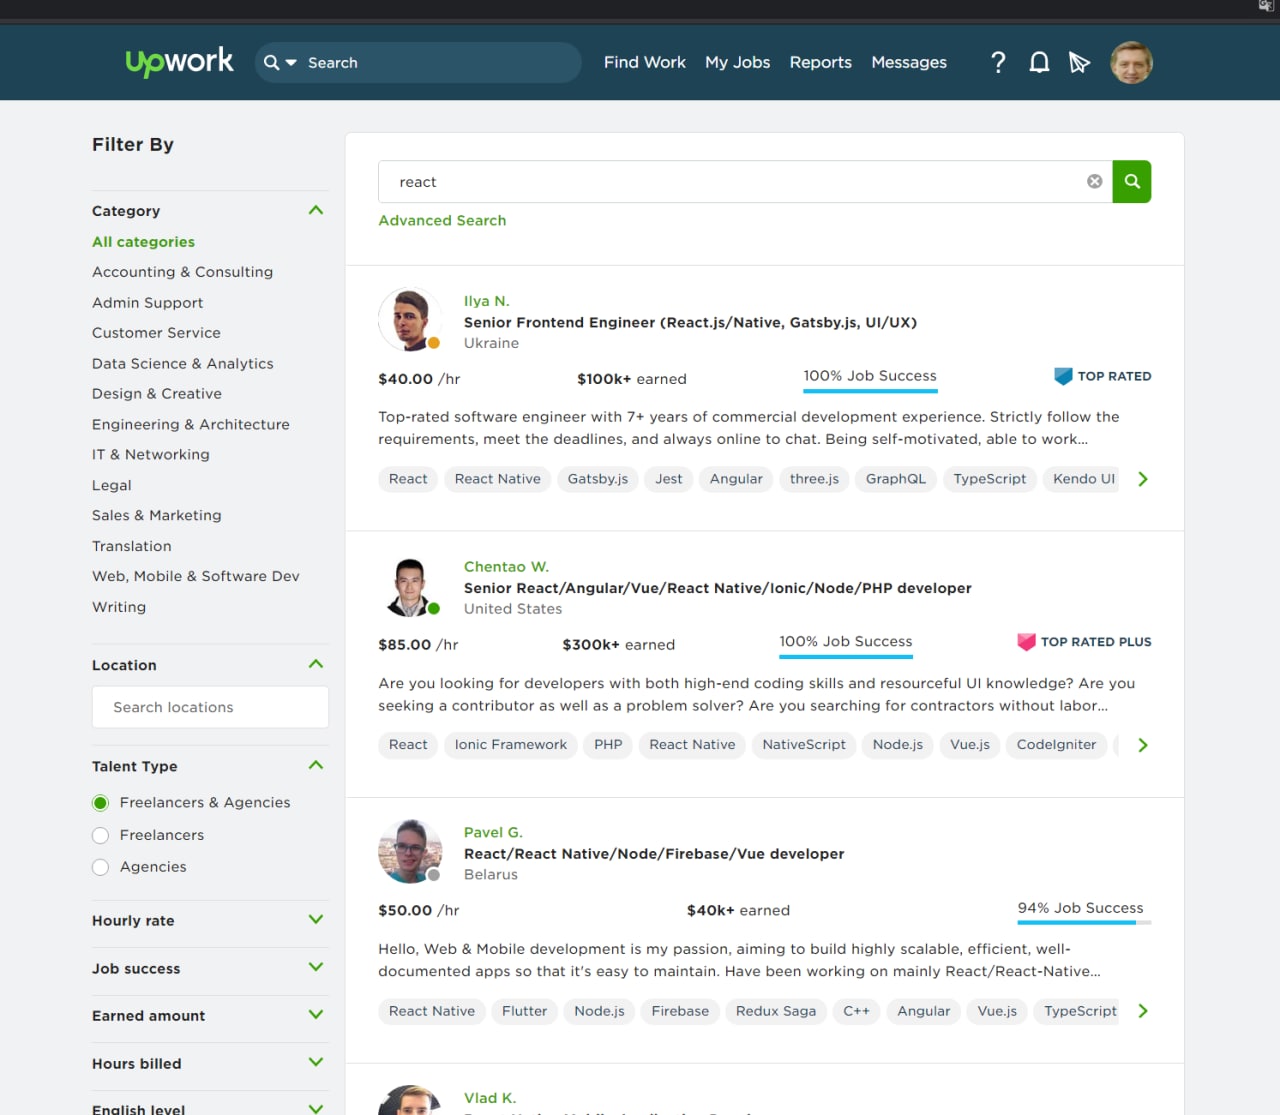Filter by Writing category
This screenshot has height=1115, width=1280.
pos(119,607)
